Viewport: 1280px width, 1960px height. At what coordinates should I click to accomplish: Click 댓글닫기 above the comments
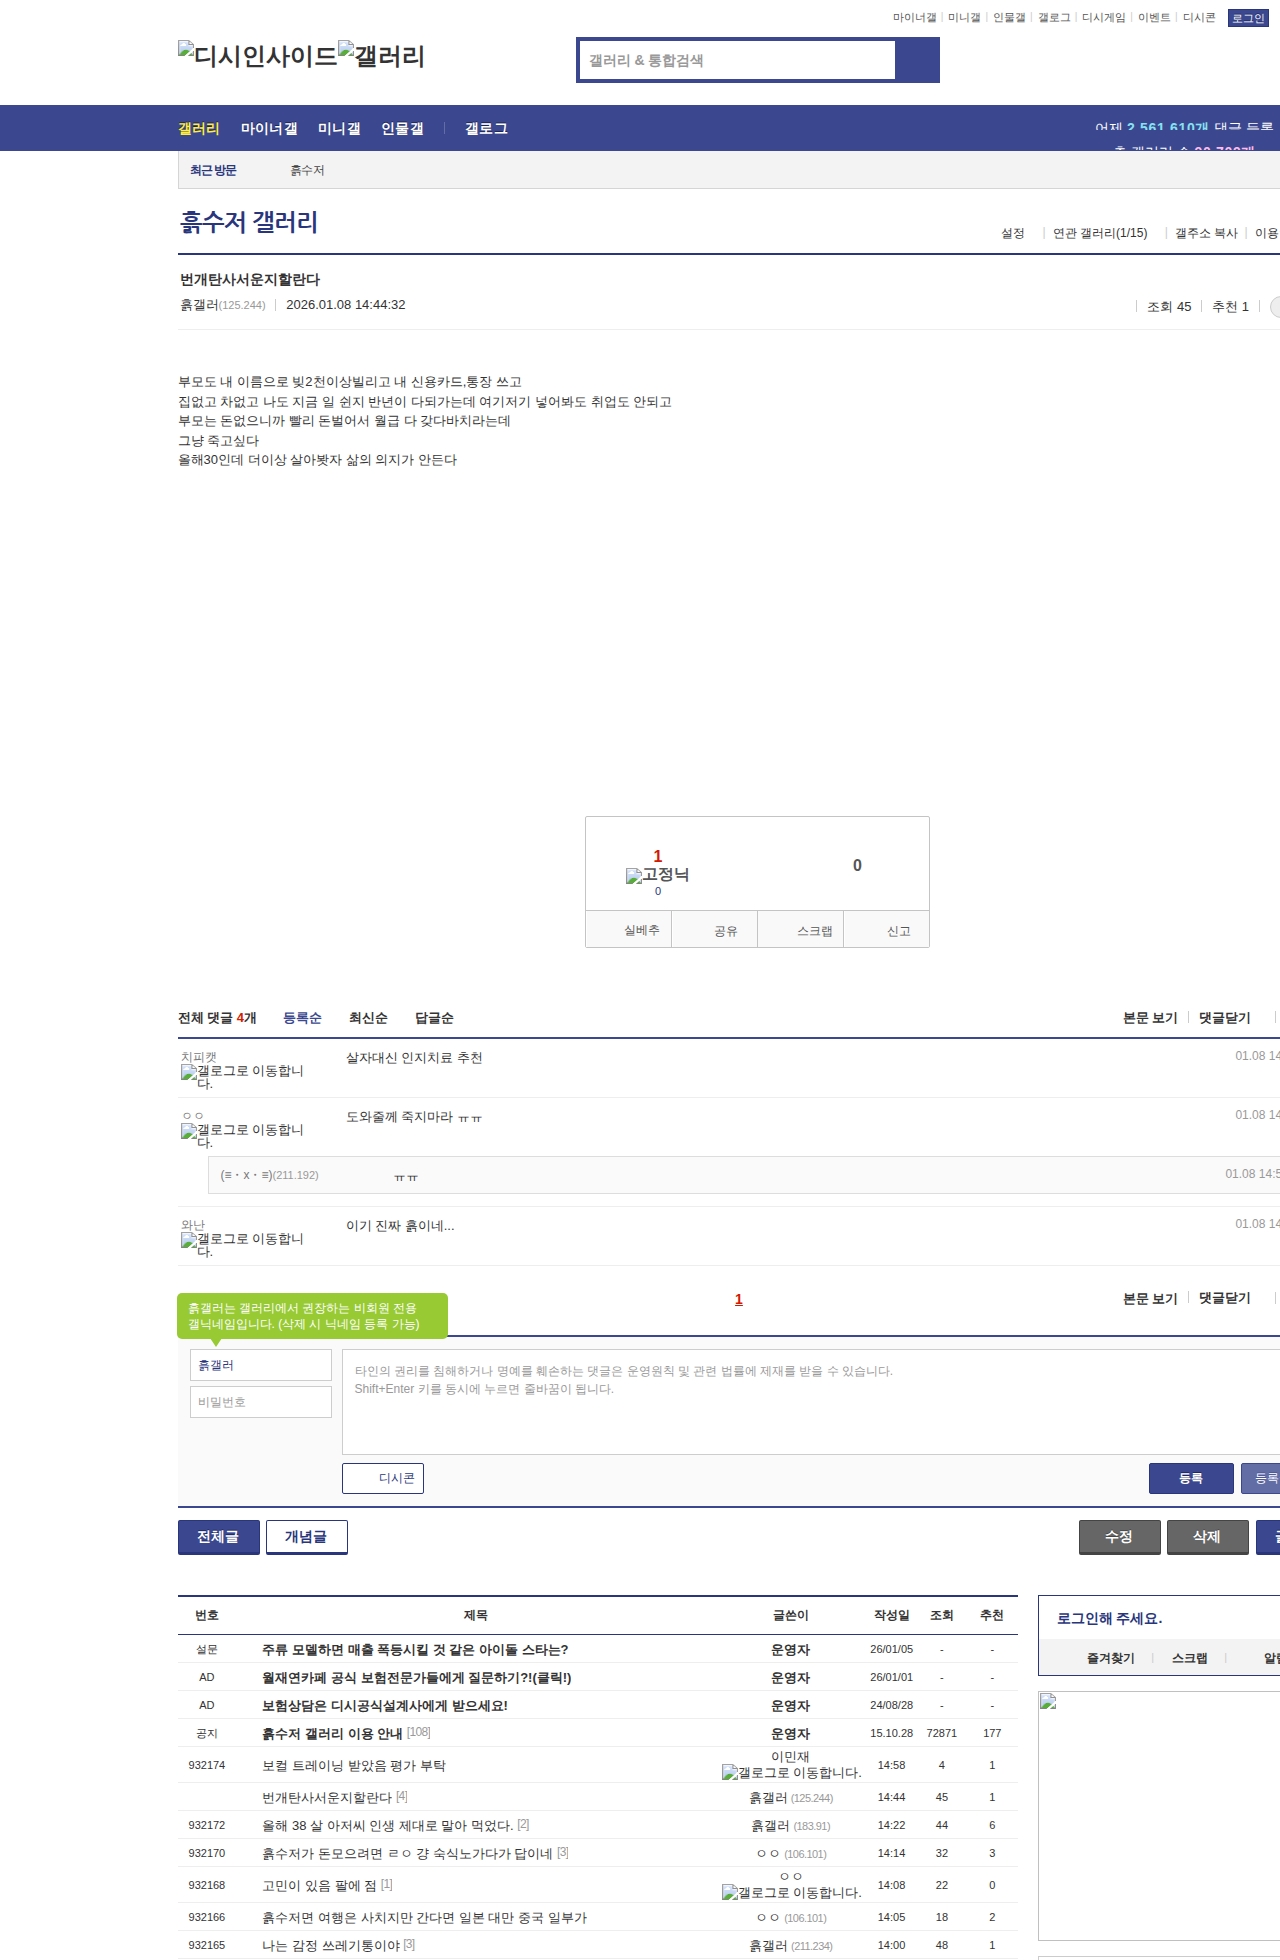[x=1225, y=1018]
